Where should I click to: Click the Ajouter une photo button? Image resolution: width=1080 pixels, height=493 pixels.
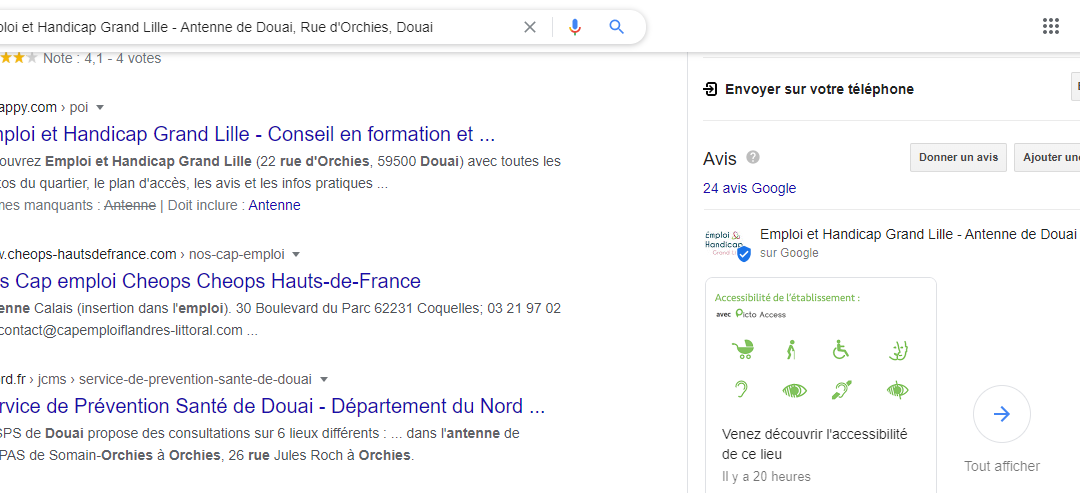1047,157
